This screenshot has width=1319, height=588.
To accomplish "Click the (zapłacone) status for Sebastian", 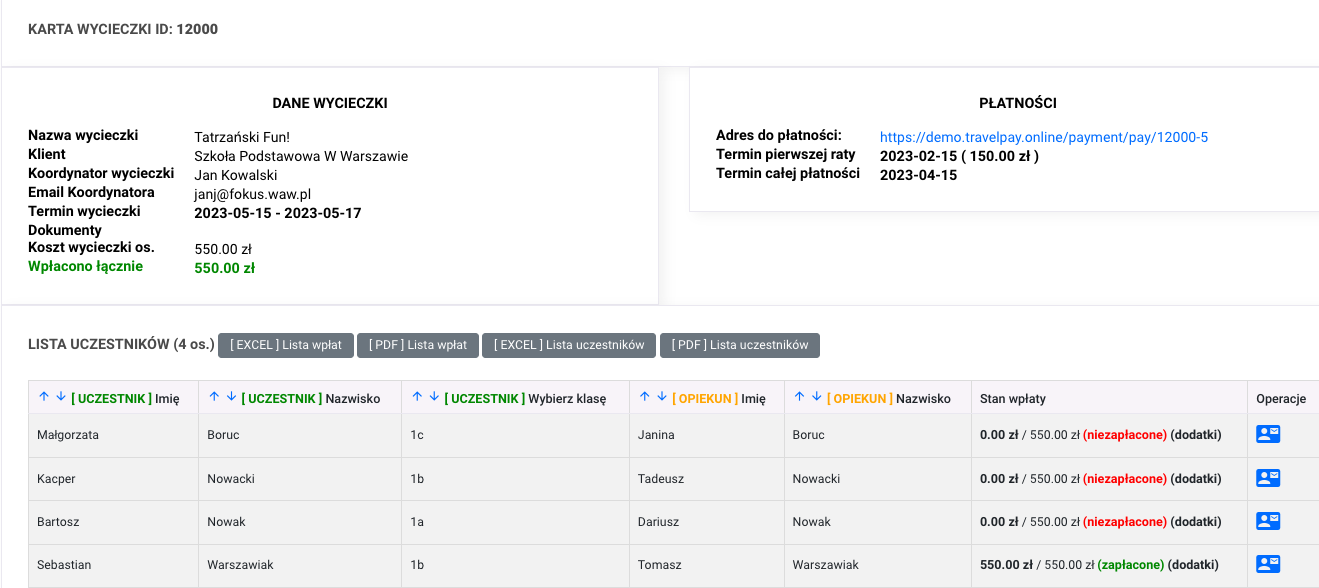I will 1131,565.
